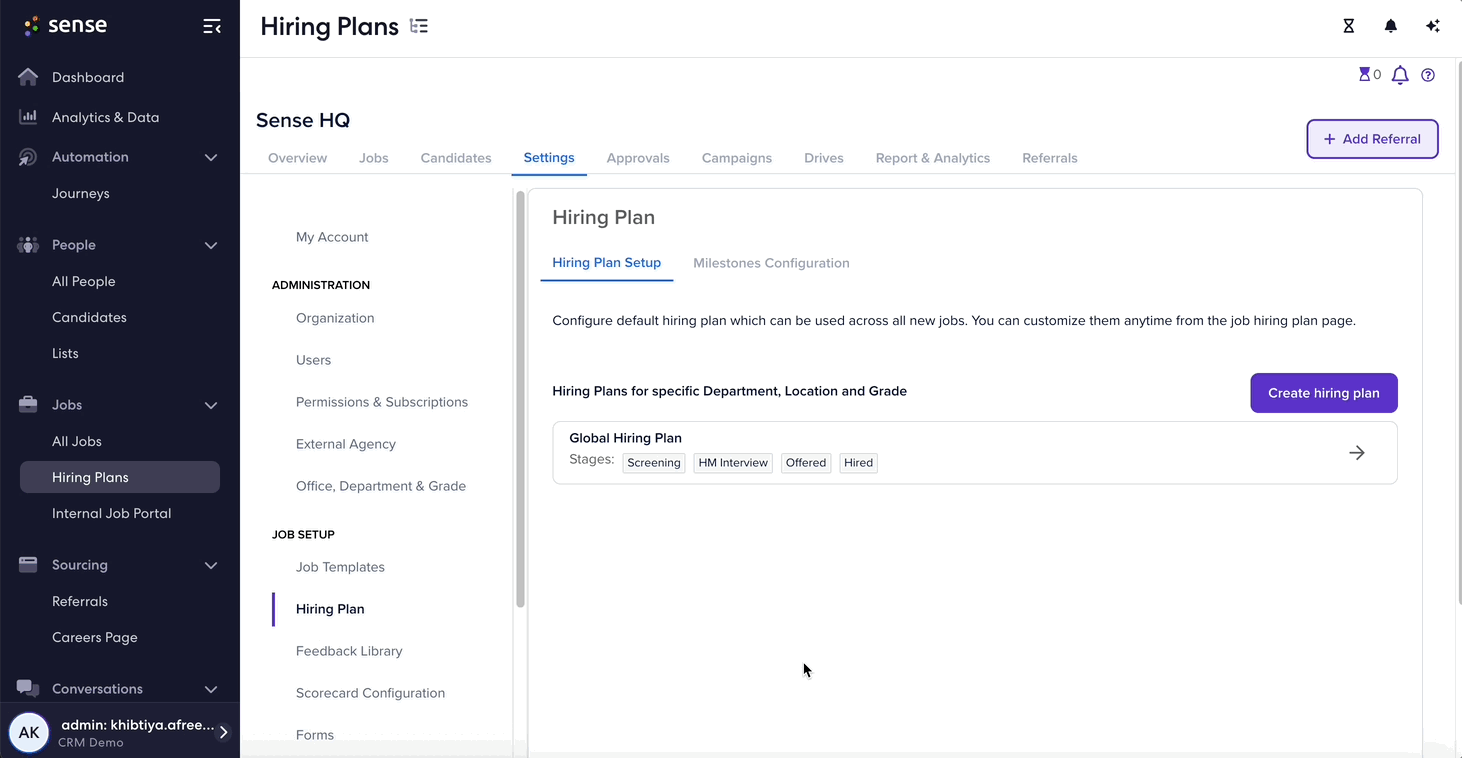Open help via question mark icon
Viewport: 1462px width, 758px height.
point(1428,75)
